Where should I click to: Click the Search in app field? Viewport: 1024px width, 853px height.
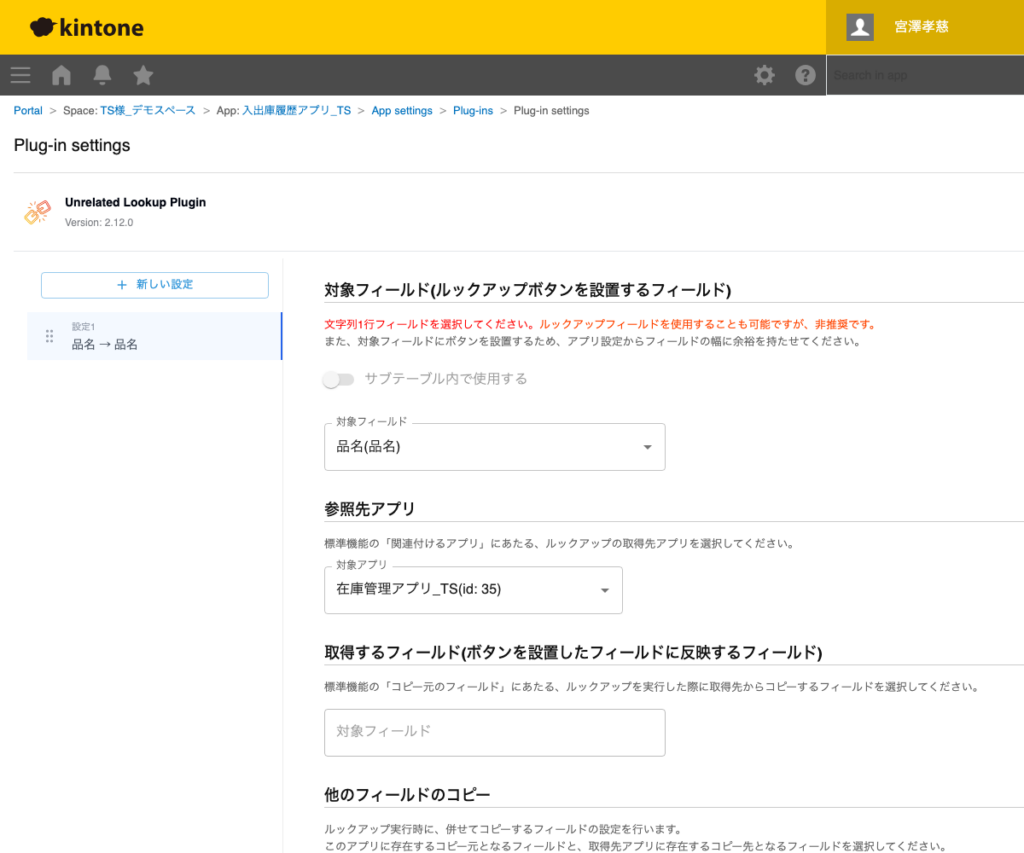925,75
